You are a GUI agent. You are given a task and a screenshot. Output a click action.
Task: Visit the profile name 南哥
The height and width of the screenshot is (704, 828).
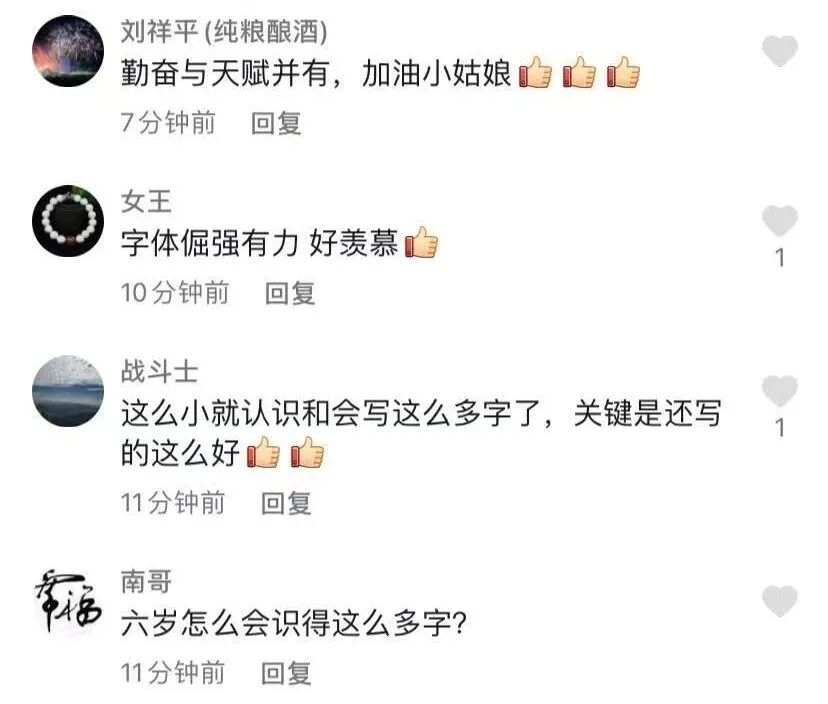pos(146,581)
